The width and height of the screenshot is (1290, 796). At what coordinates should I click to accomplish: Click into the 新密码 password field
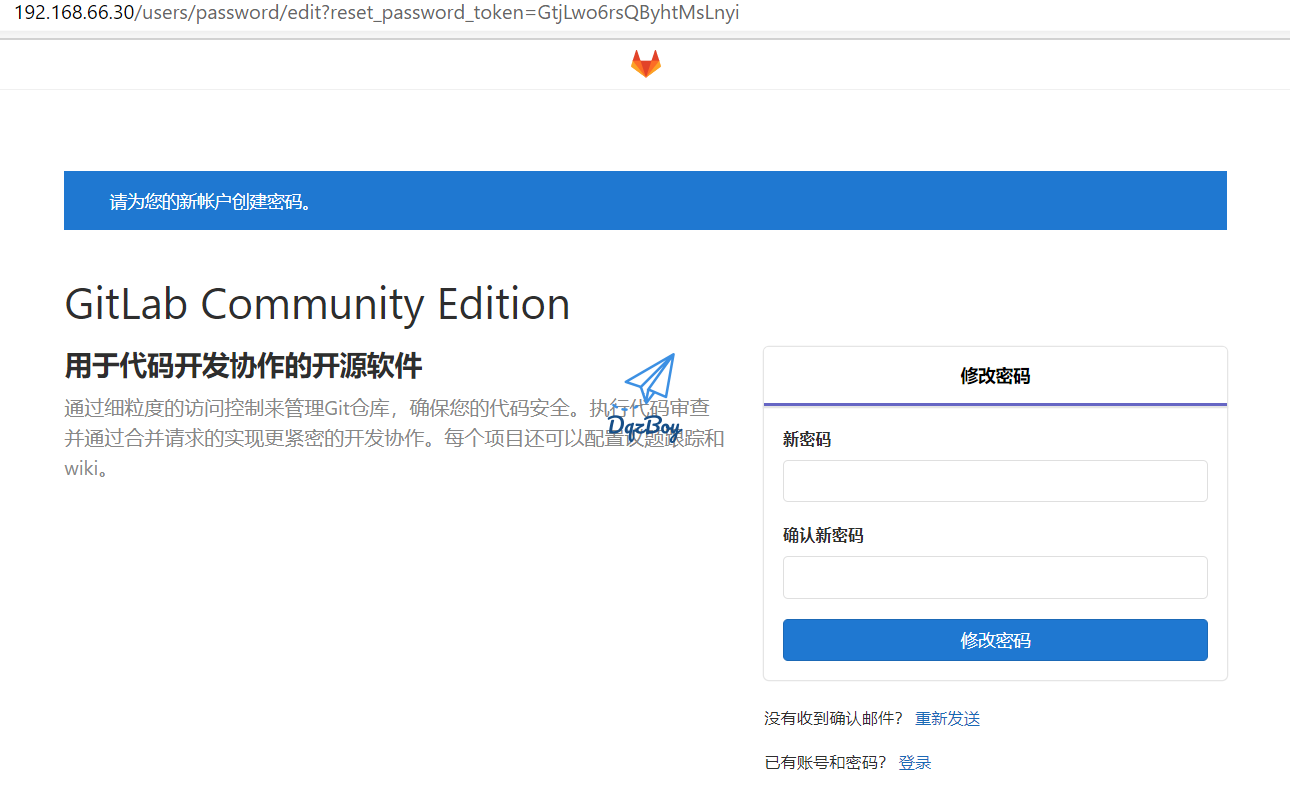[x=994, y=480]
